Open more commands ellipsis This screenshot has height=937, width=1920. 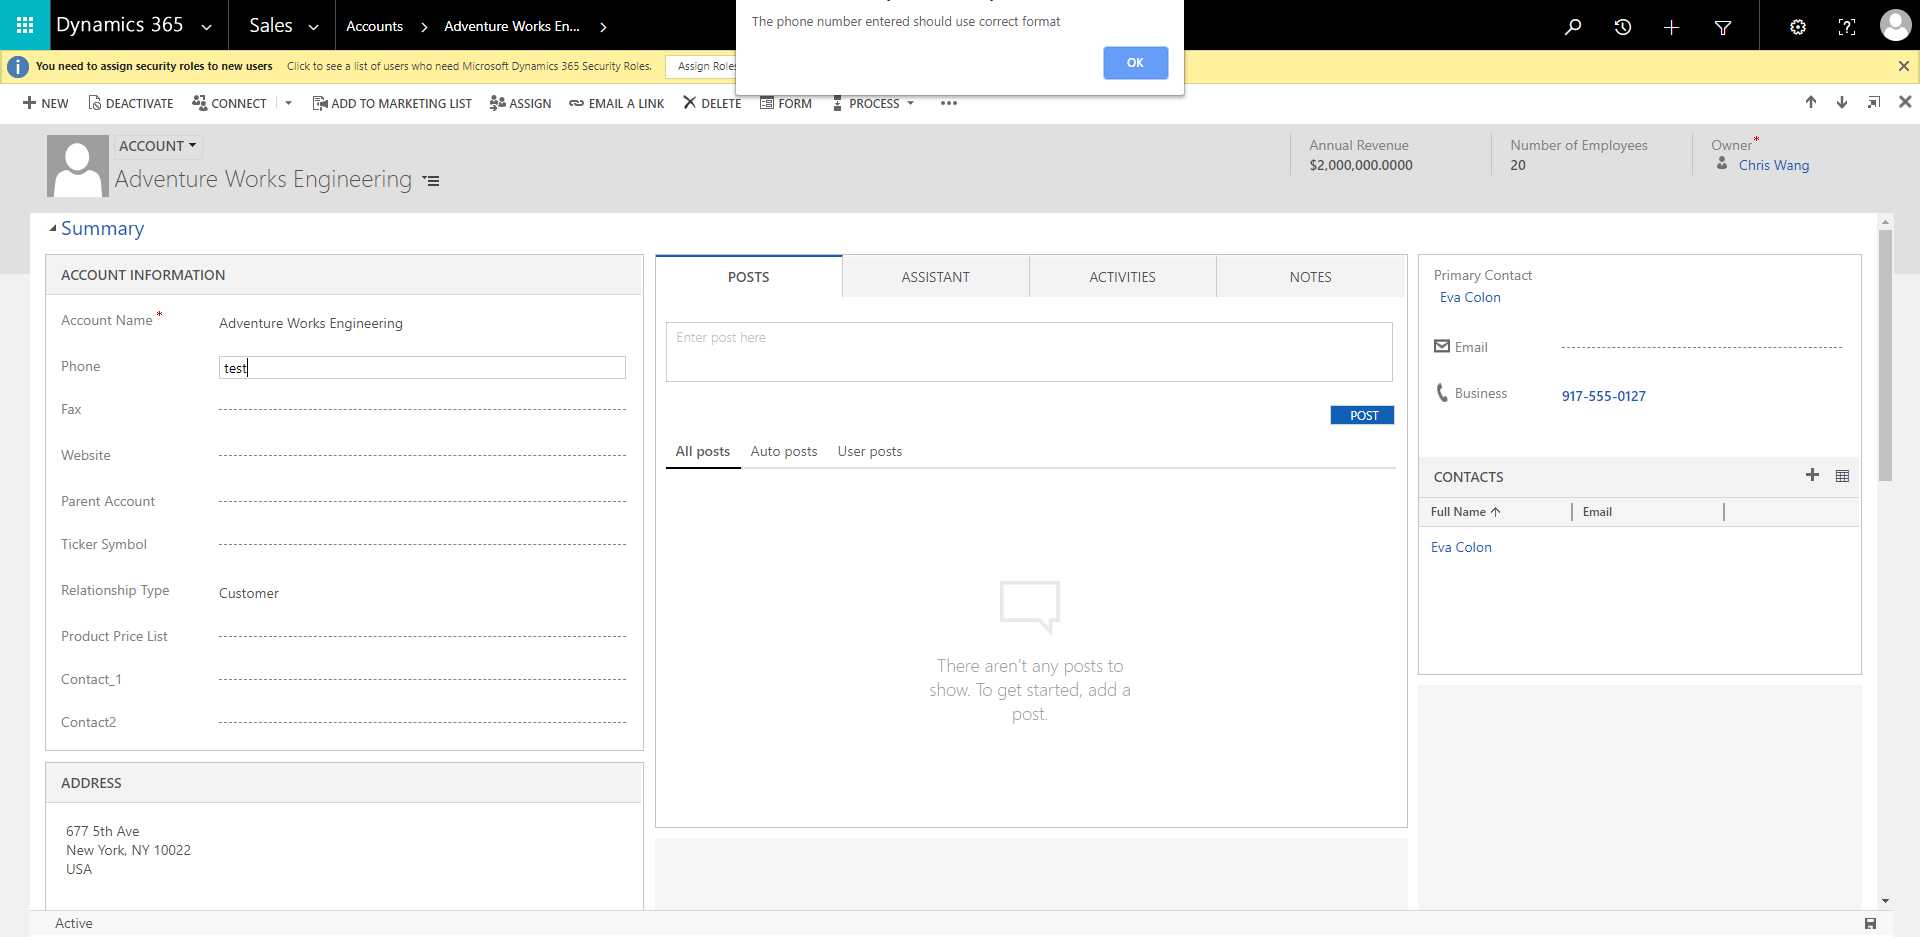(948, 103)
